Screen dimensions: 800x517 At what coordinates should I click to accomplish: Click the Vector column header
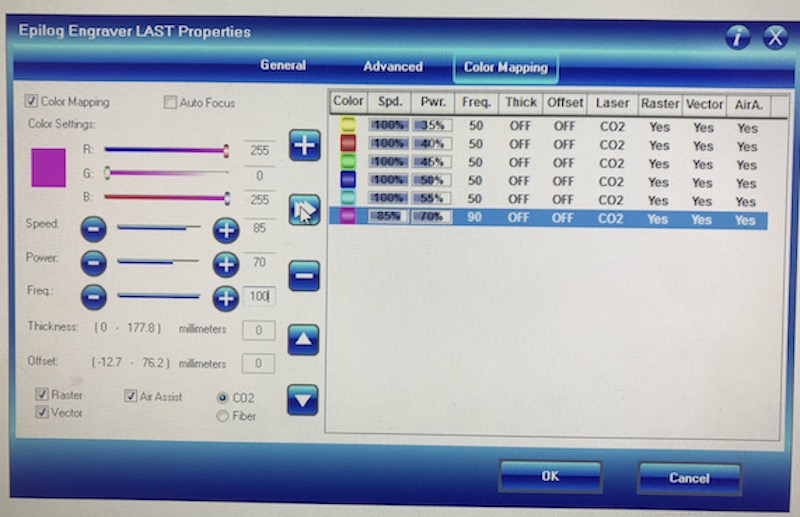pos(704,105)
